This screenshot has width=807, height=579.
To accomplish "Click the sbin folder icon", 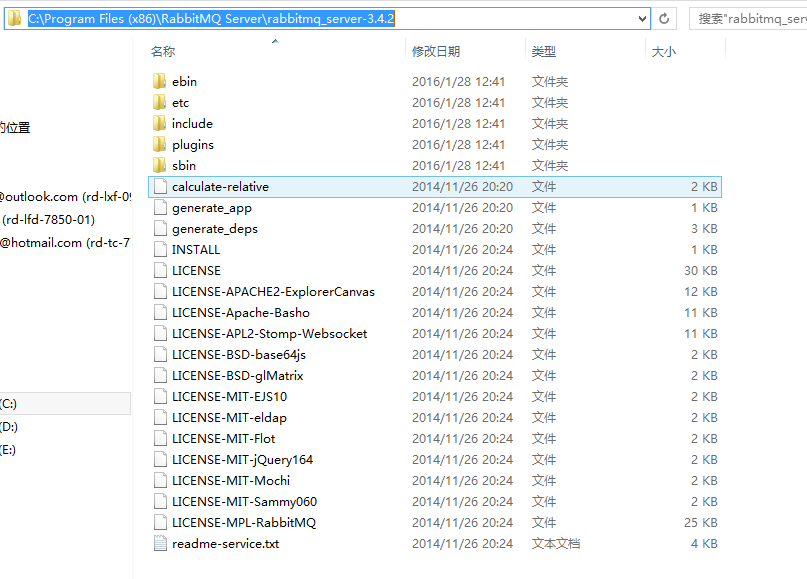I will click(x=160, y=165).
